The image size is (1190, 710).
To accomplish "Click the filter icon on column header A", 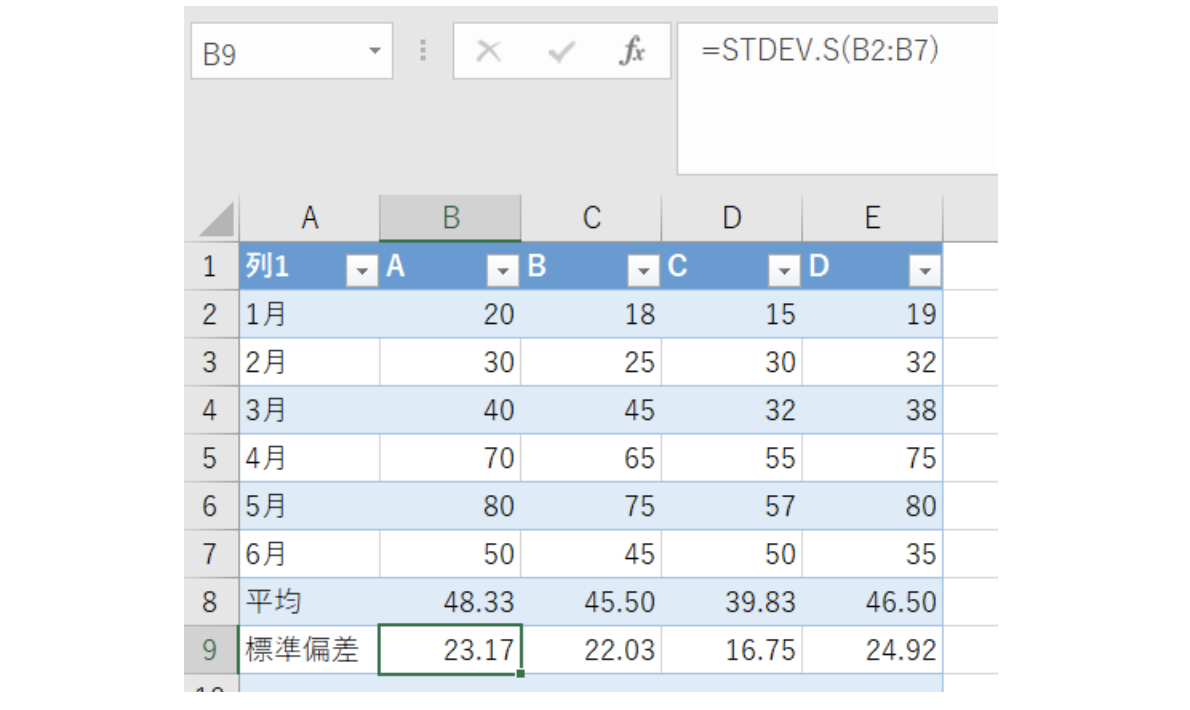I will tap(503, 269).
